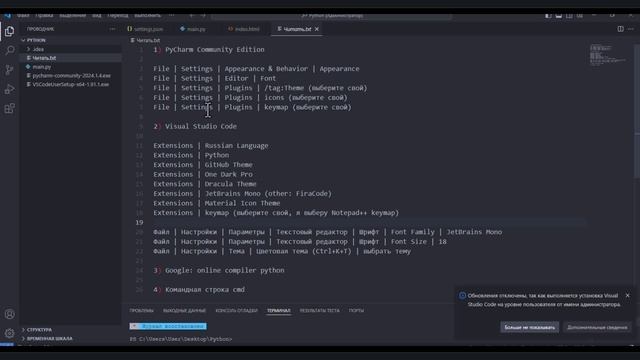Click Читать.txt breadcrumb above editor
This screenshot has height=360, width=640.
click(145, 40)
